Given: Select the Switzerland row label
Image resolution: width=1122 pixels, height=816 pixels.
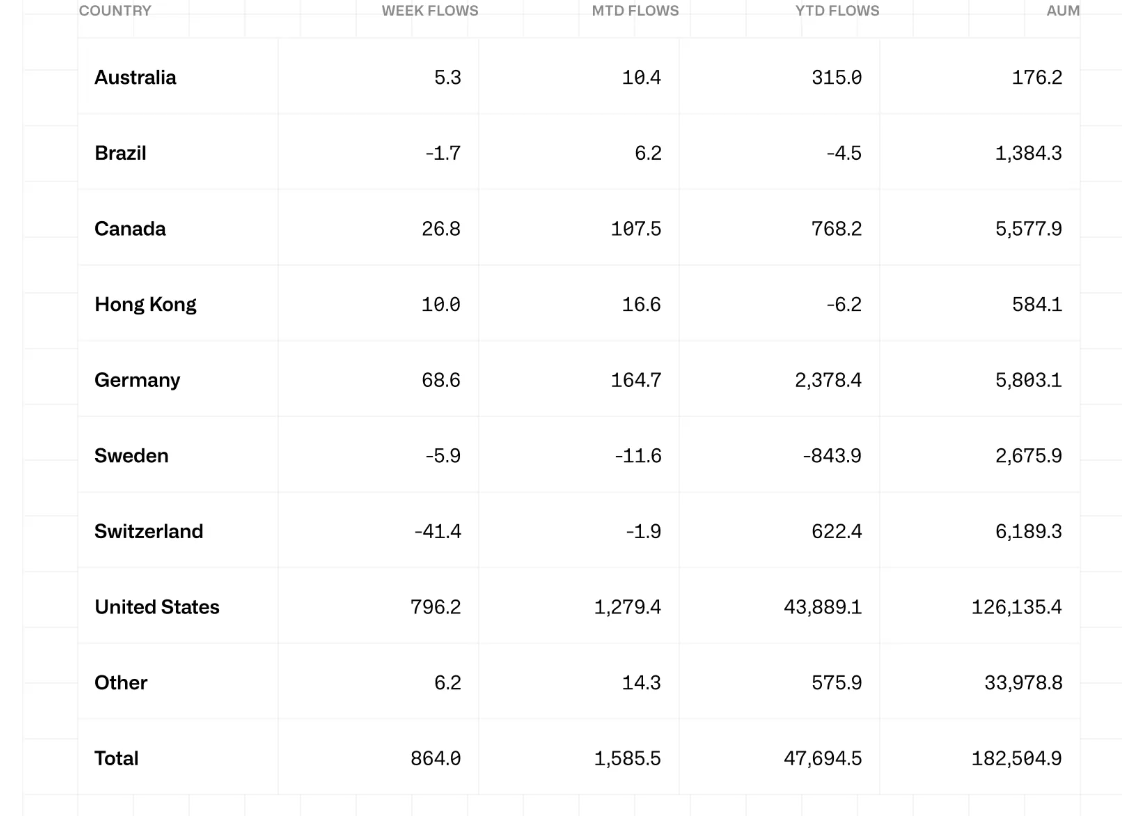Looking at the screenshot, I should 148,531.
